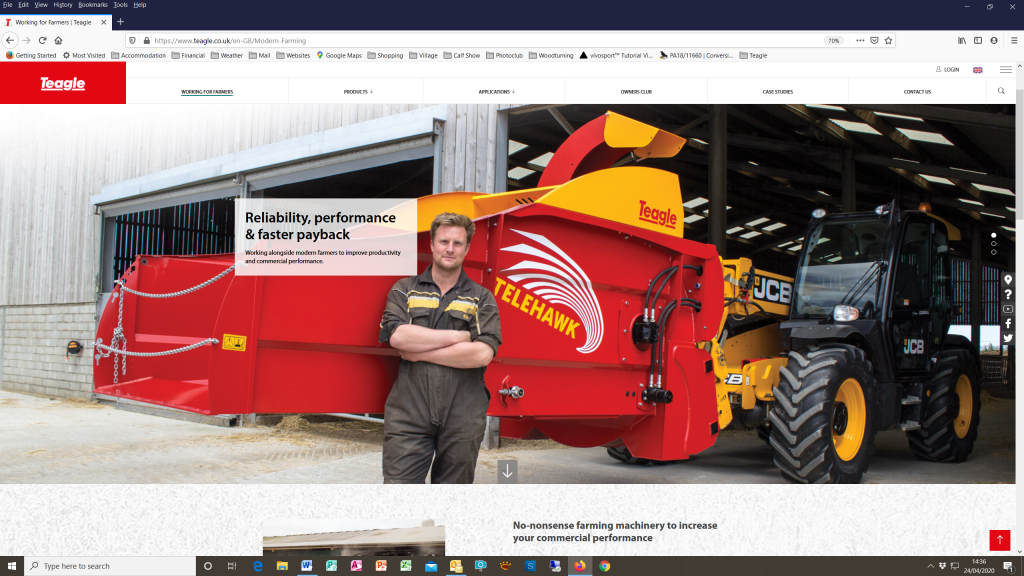
Task: Open a new browser tab
Action: [x=120, y=22]
